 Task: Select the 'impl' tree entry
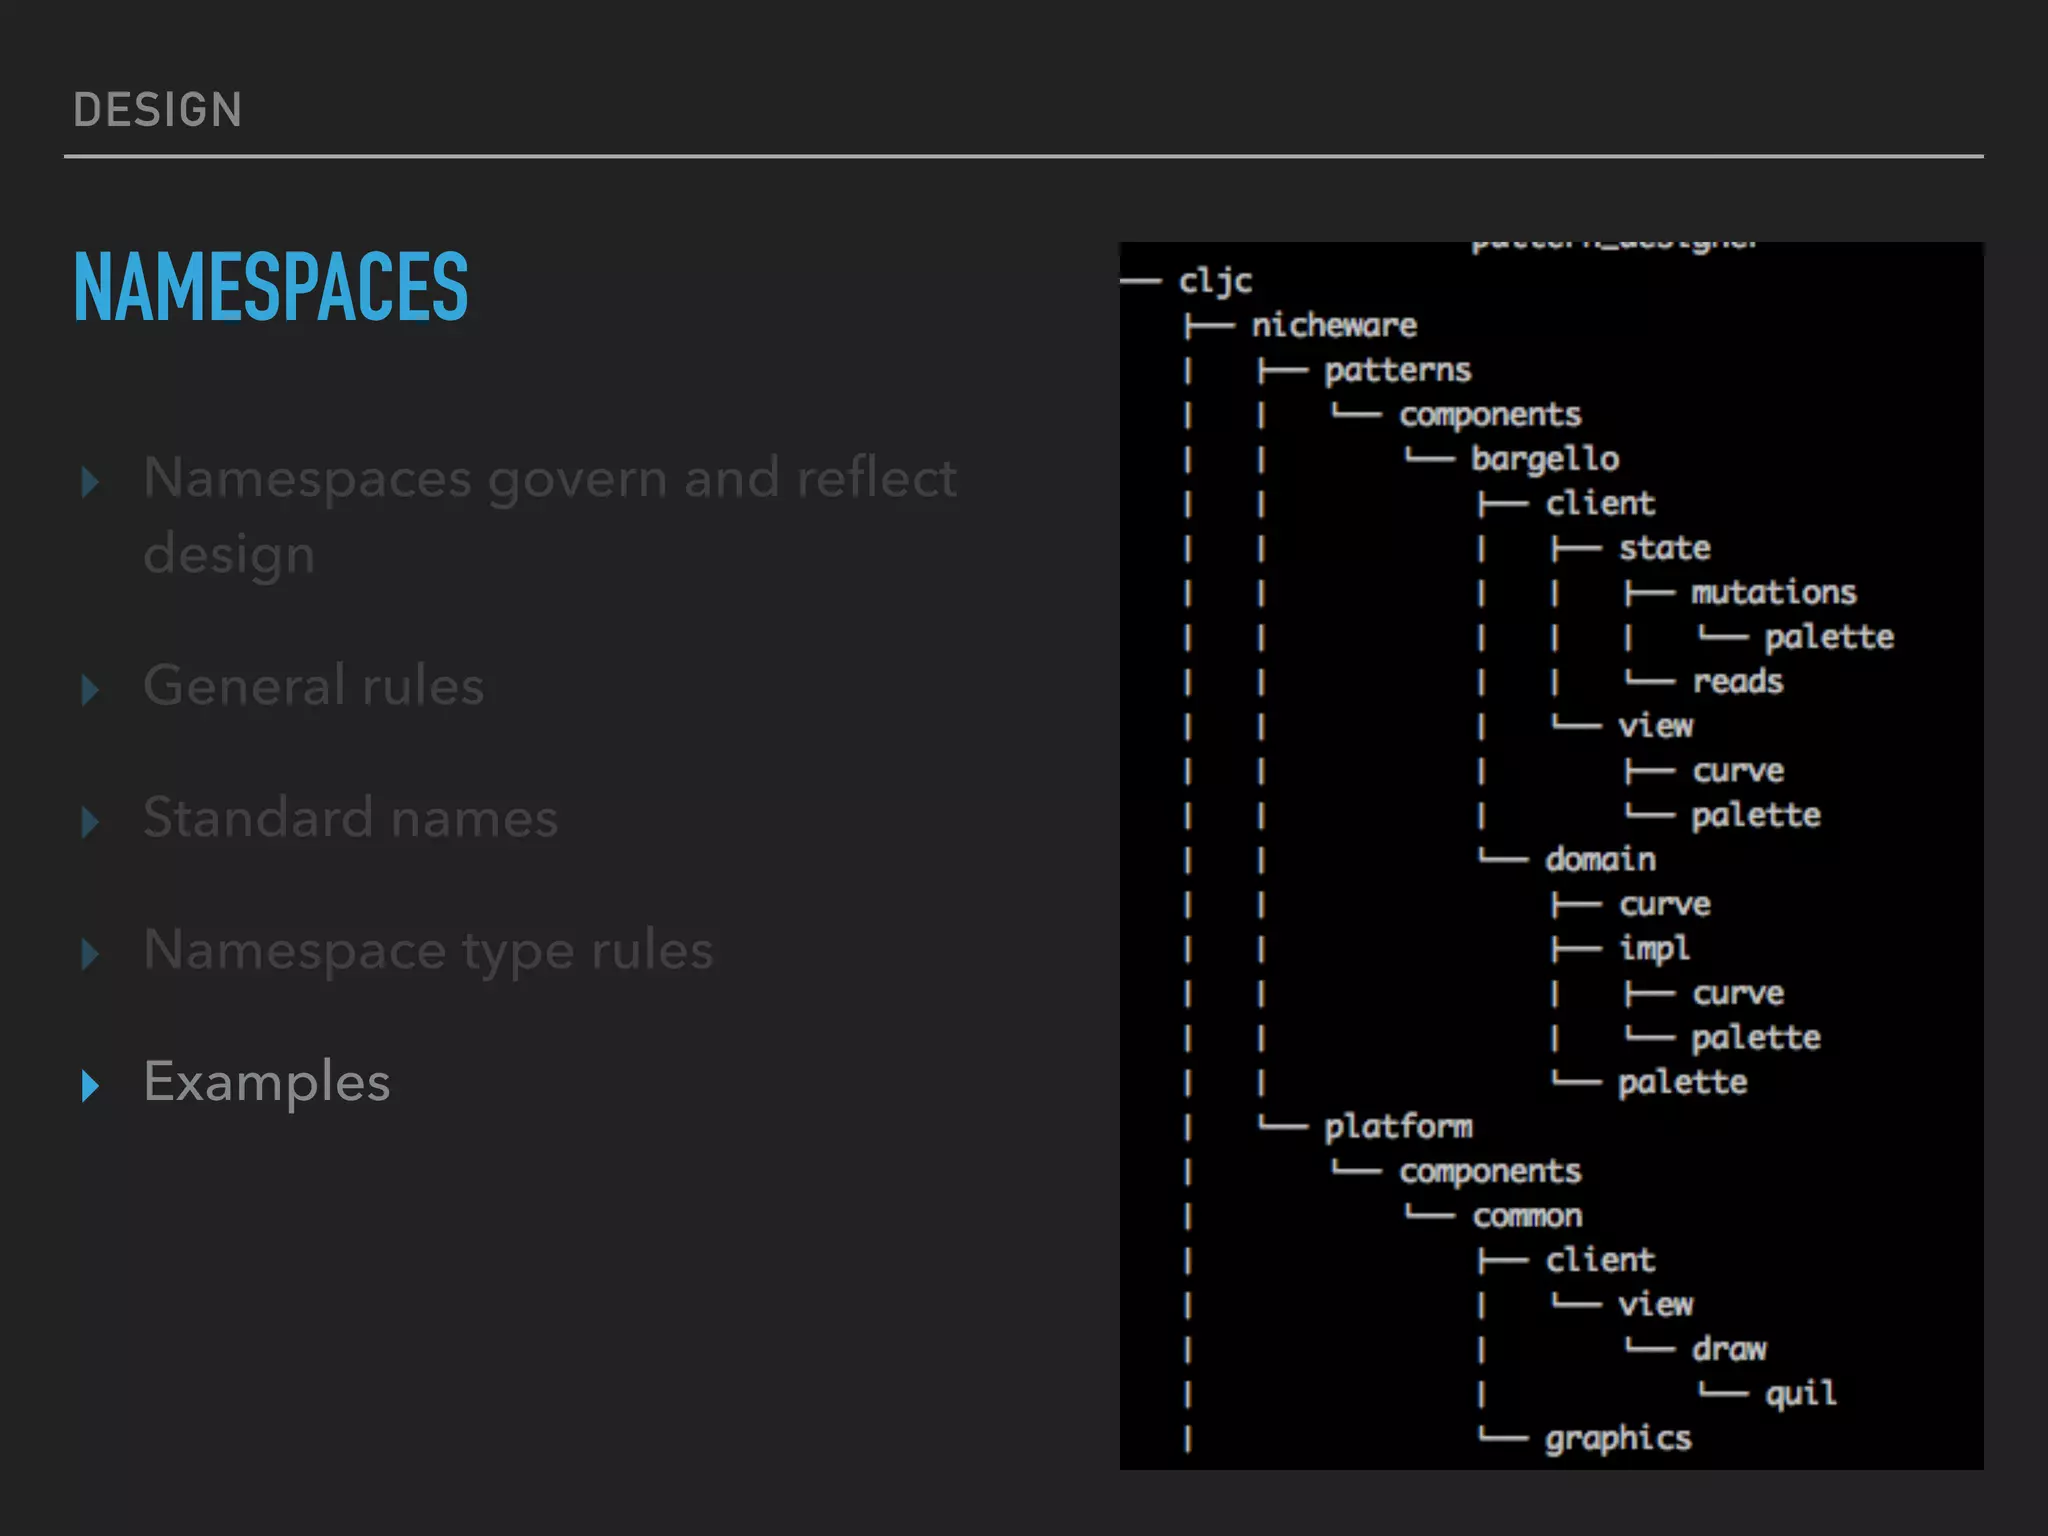1655,949
